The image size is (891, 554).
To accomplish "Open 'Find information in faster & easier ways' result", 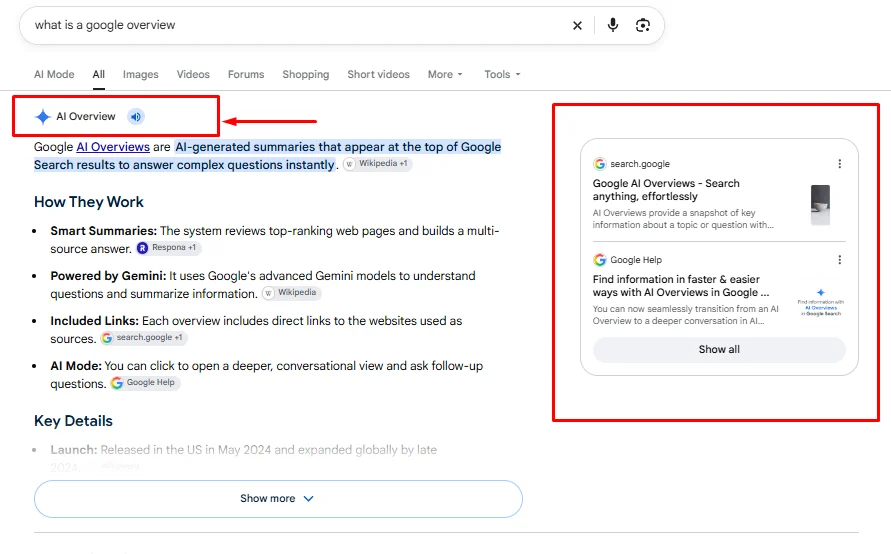I will tap(681, 286).
